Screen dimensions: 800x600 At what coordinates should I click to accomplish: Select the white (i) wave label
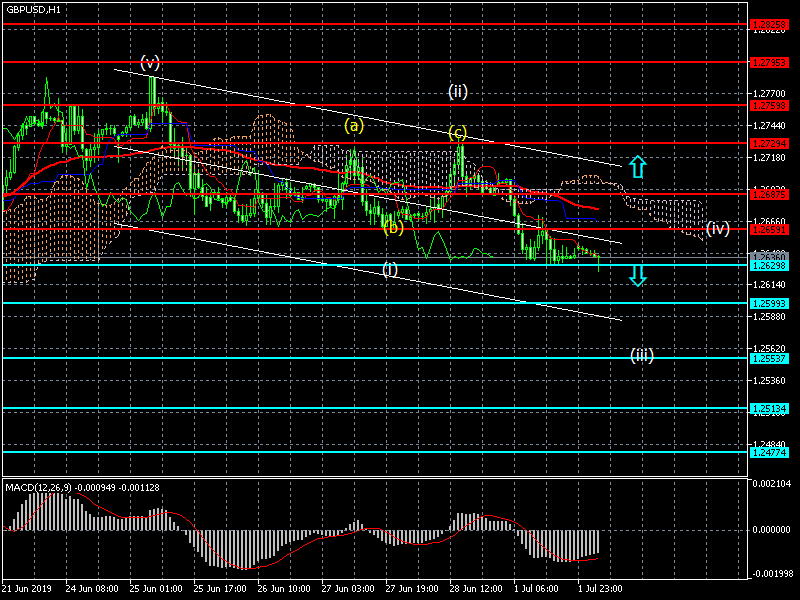[390, 269]
